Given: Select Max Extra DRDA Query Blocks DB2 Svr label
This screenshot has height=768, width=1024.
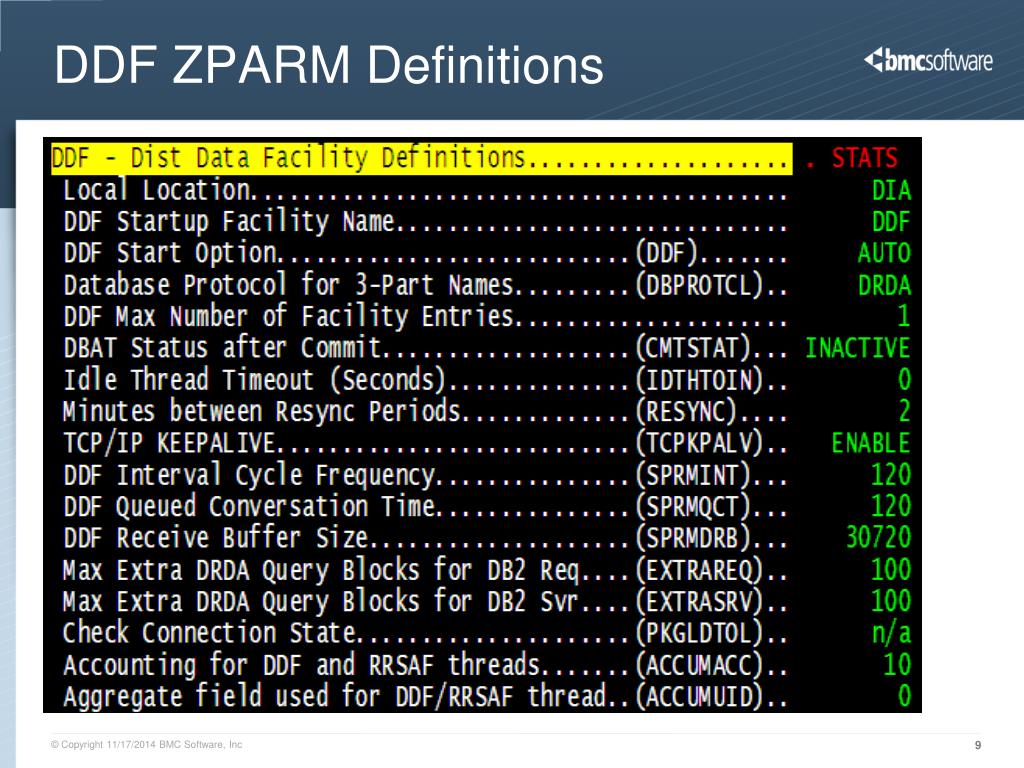Looking at the screenshot, I should point(321,601).
